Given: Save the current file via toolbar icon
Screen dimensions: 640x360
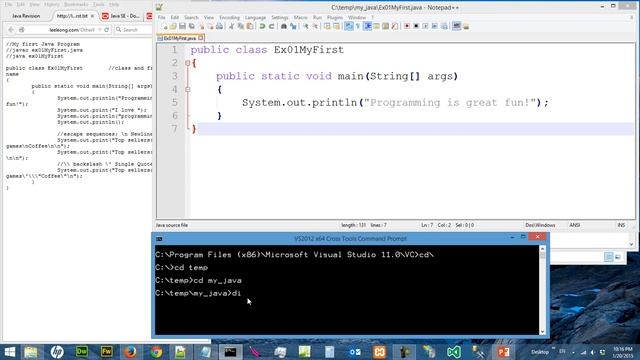Looking at the screenshot, I should 182,26.
